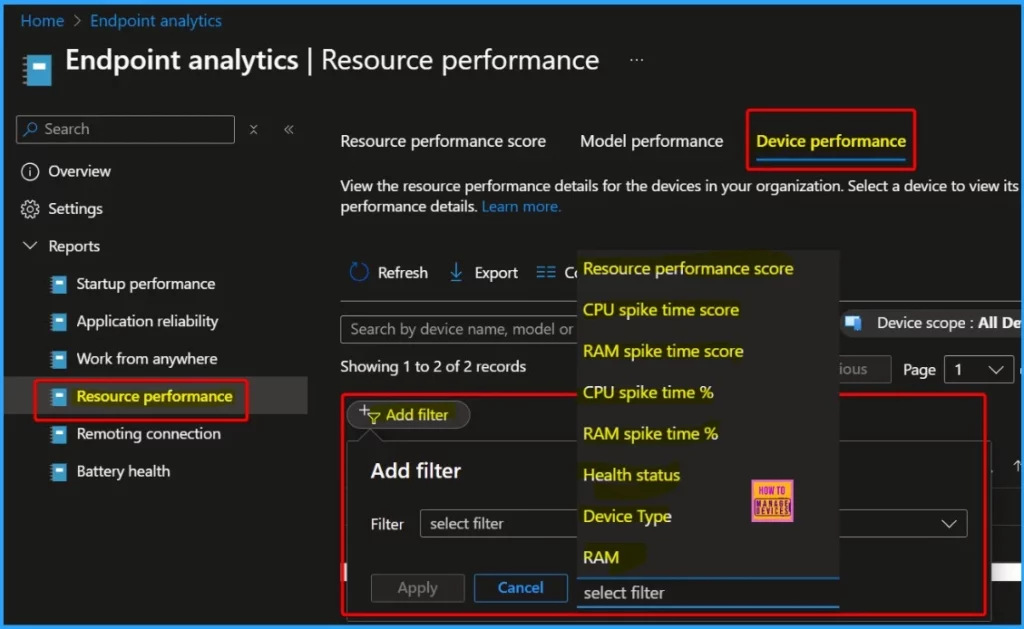Clear the sidebar search with X icon
The image size is (1024, 629).
pyautogui.click(x=253, y=129)
